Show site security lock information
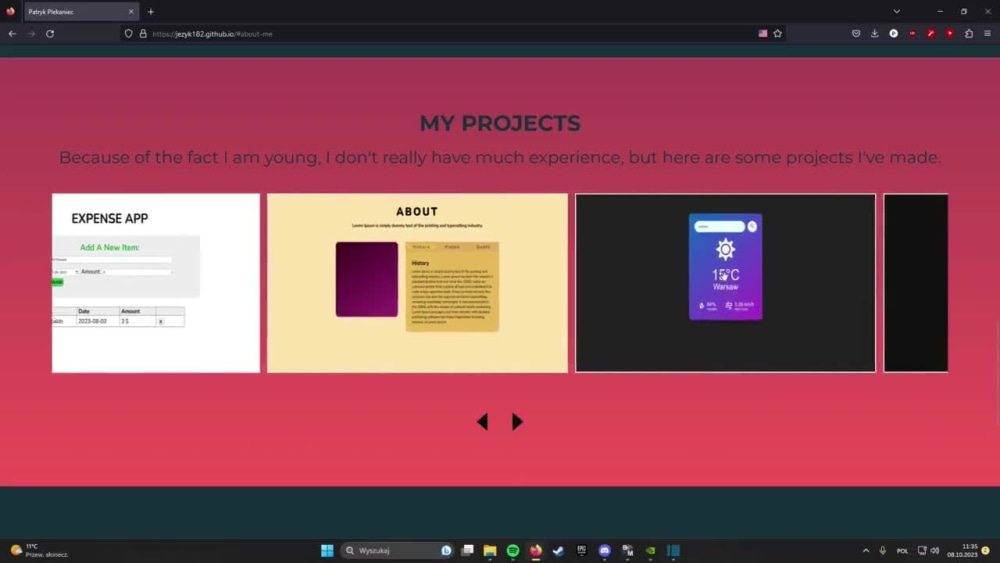The width and height of the screenshot is (1000, 563). [143, 34]
